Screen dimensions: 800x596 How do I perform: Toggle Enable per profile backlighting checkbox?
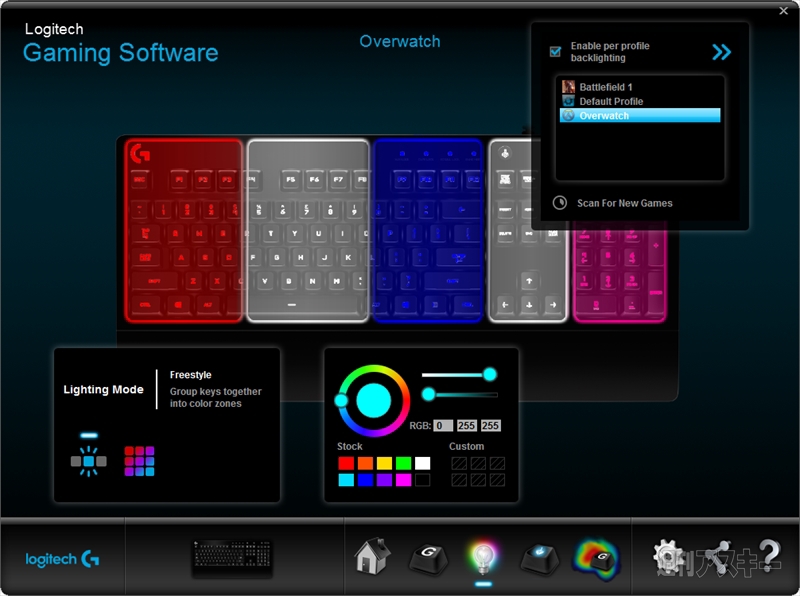pos(556,51)
